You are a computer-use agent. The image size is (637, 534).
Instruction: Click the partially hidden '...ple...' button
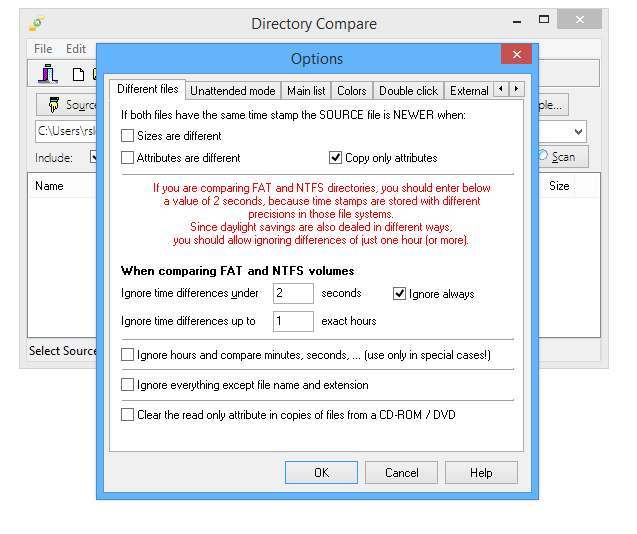click(x=553, y=105)
